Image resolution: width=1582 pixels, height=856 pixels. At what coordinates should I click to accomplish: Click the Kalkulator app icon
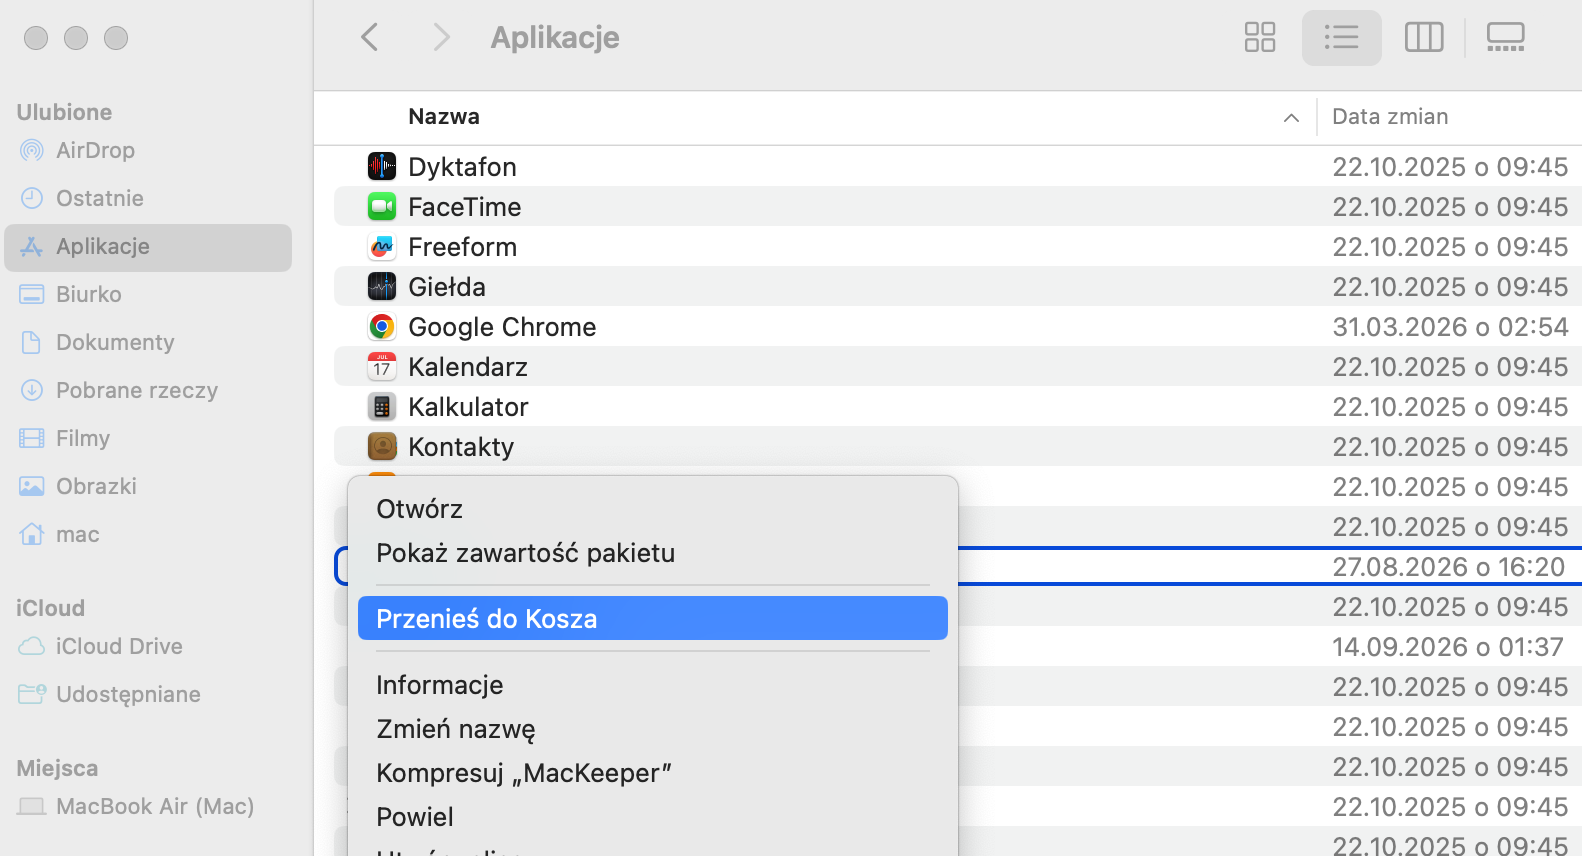tap(382, 406)
